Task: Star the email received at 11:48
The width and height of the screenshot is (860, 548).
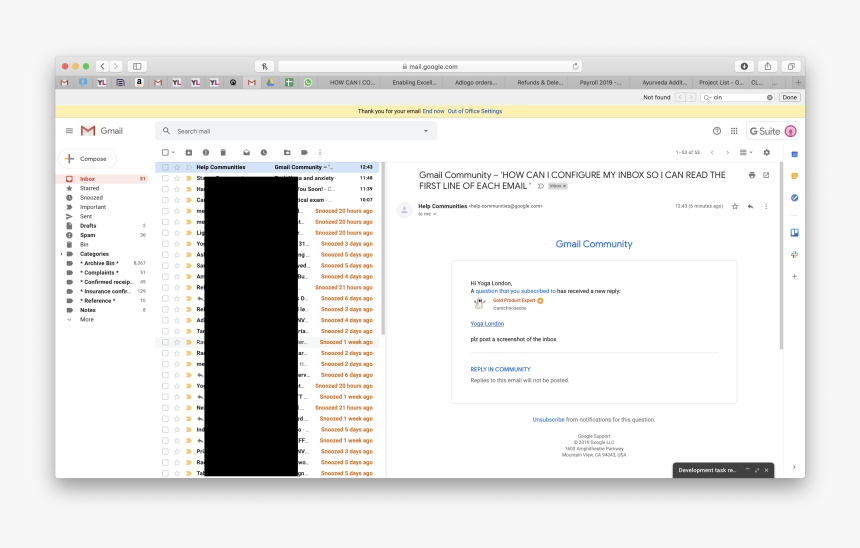Action: [177, 178]
